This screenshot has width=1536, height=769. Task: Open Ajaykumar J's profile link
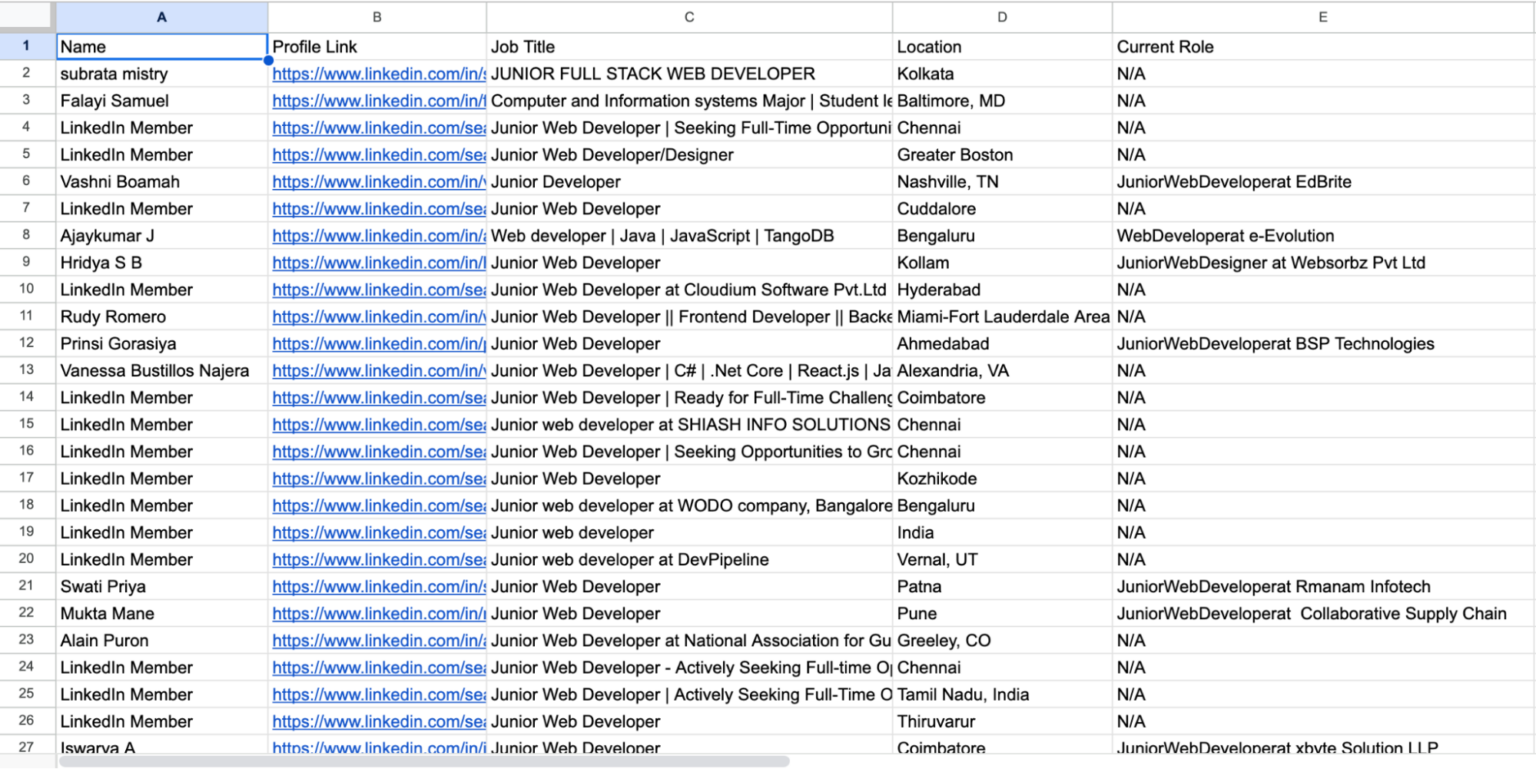tap(379, 235)
